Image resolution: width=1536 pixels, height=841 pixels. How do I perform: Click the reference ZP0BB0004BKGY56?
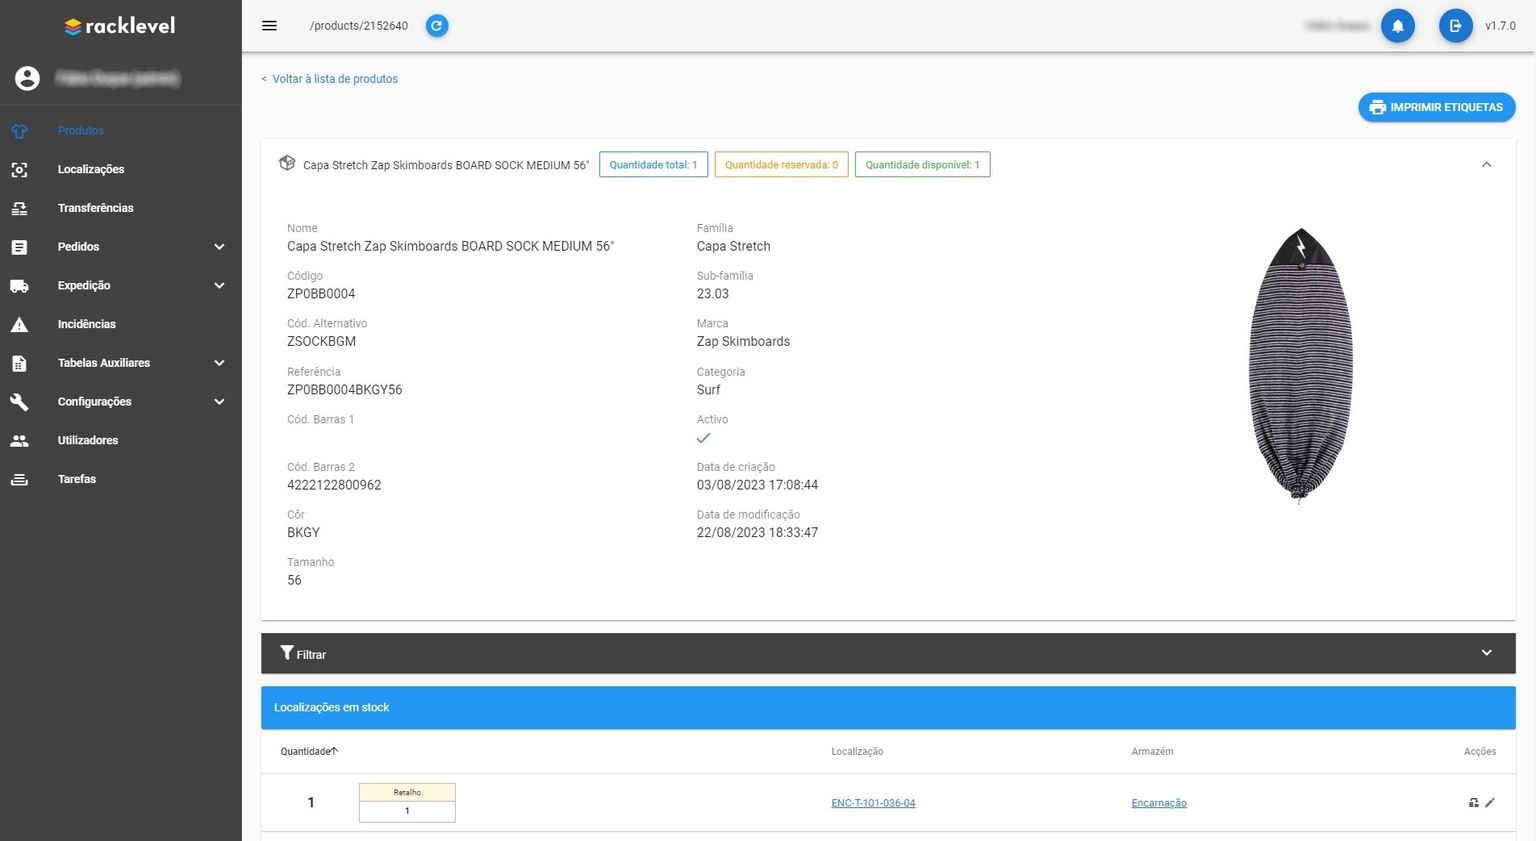(x=344, y=390)
